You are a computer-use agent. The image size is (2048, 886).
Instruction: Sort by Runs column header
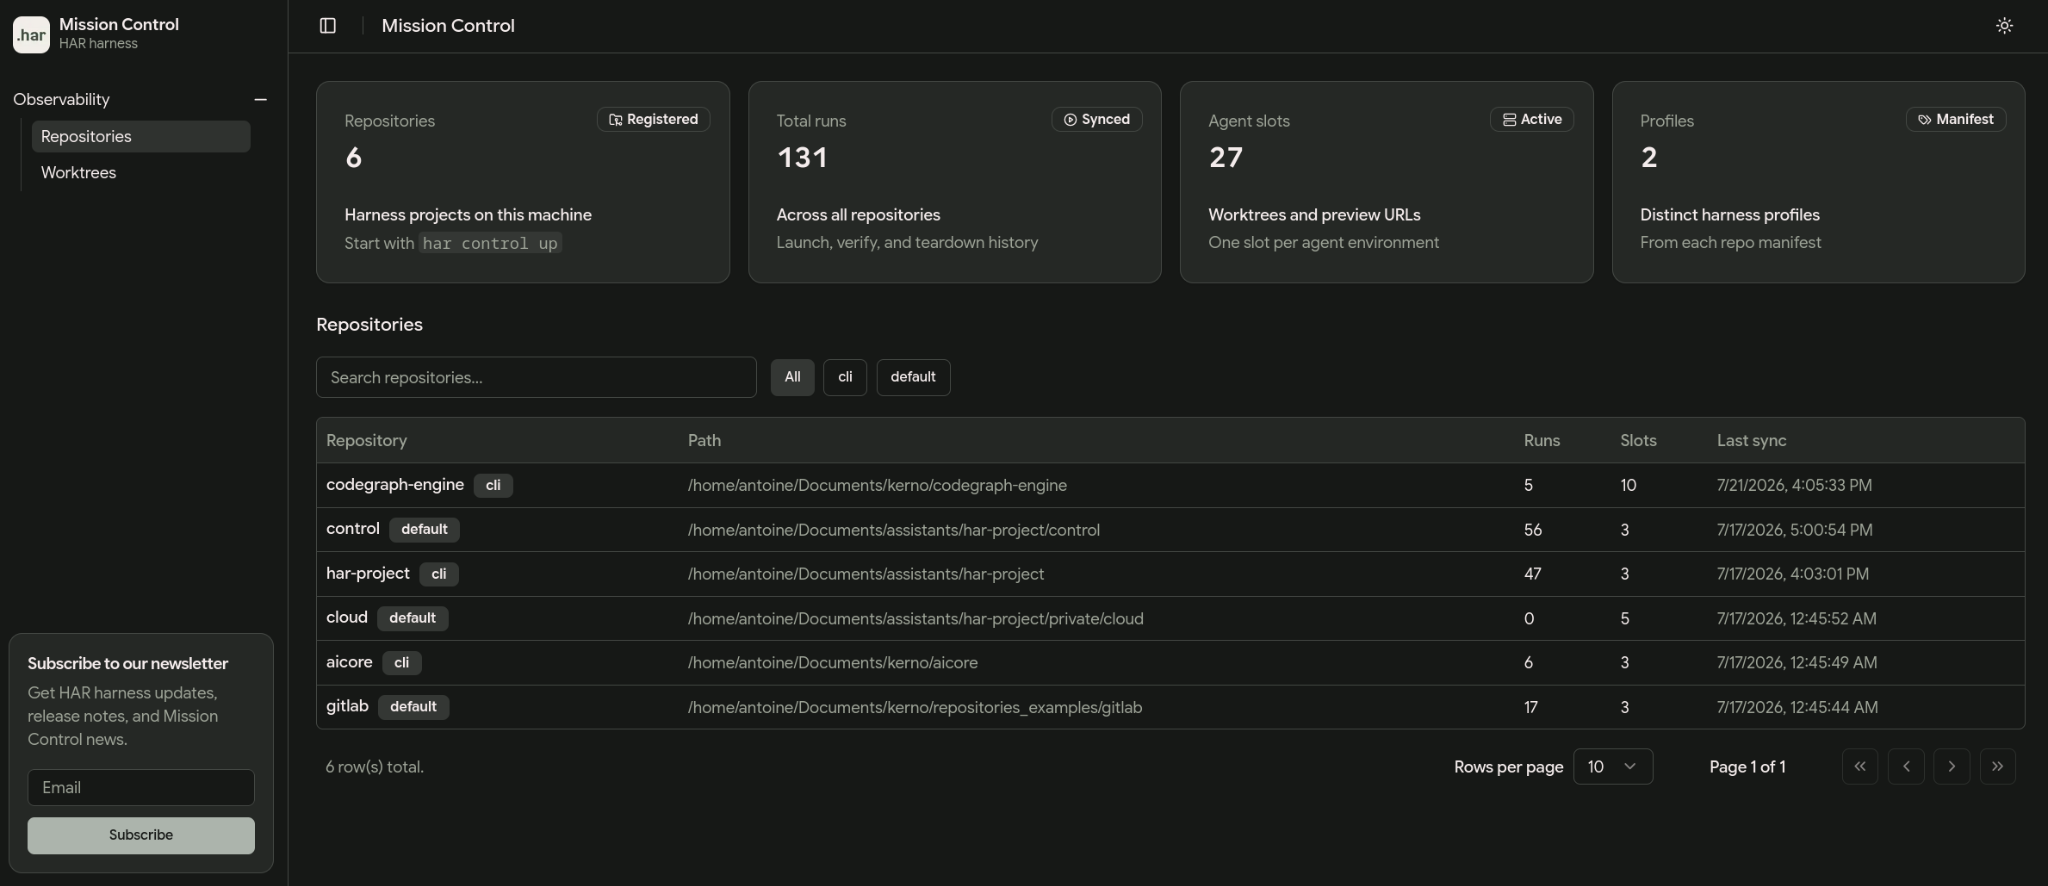click(1542, 441)
